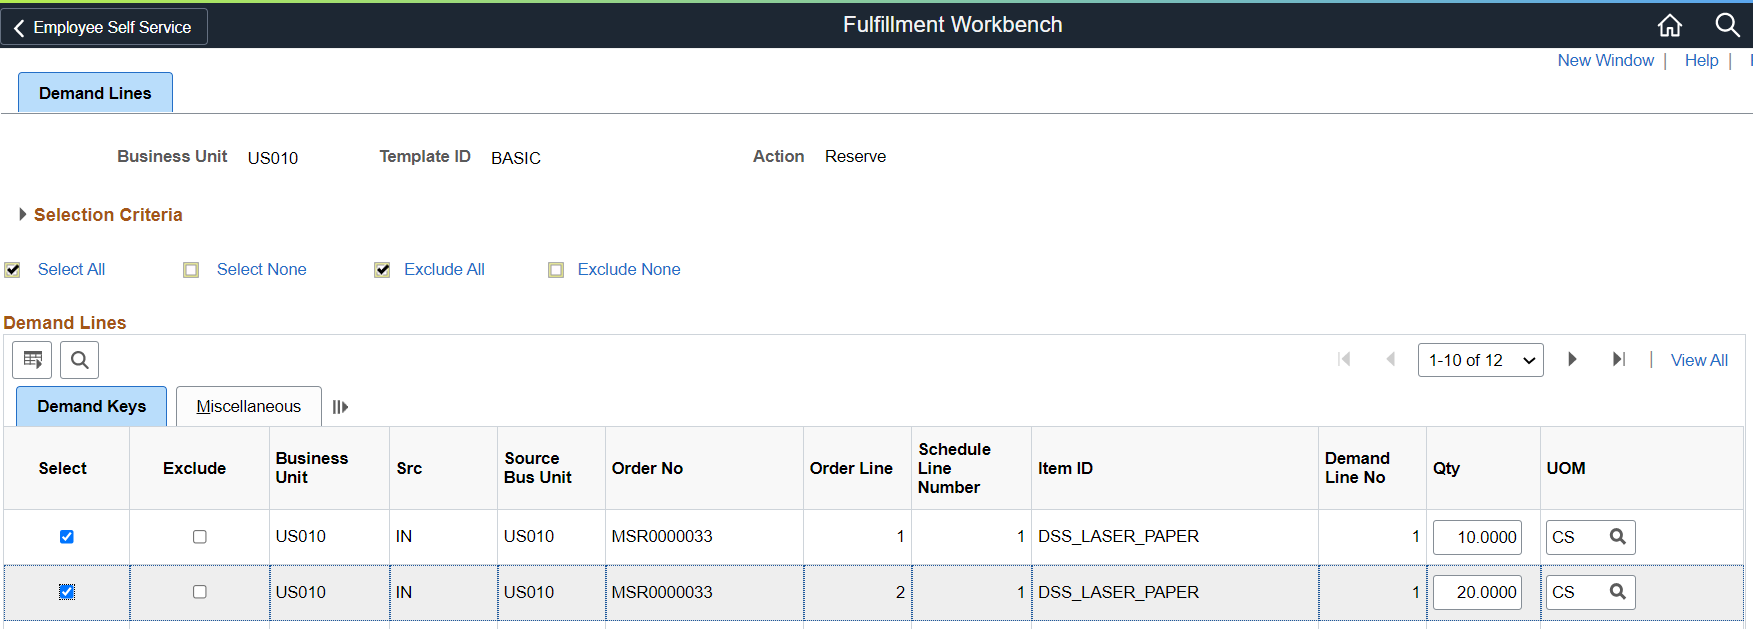The image size is (1753, 629).
Task: Click the grid personalize icon above the table
Action: coord(33,360)
